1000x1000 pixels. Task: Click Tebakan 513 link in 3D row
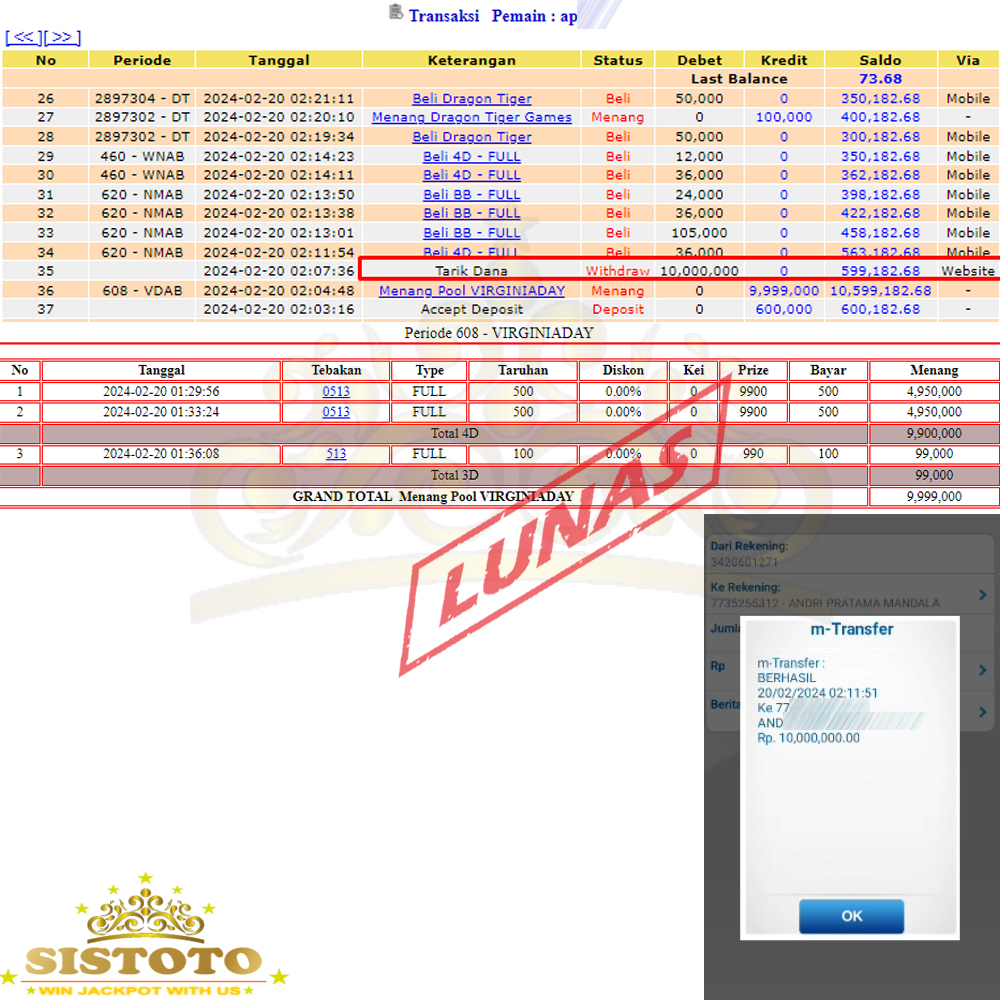point(336,454)
